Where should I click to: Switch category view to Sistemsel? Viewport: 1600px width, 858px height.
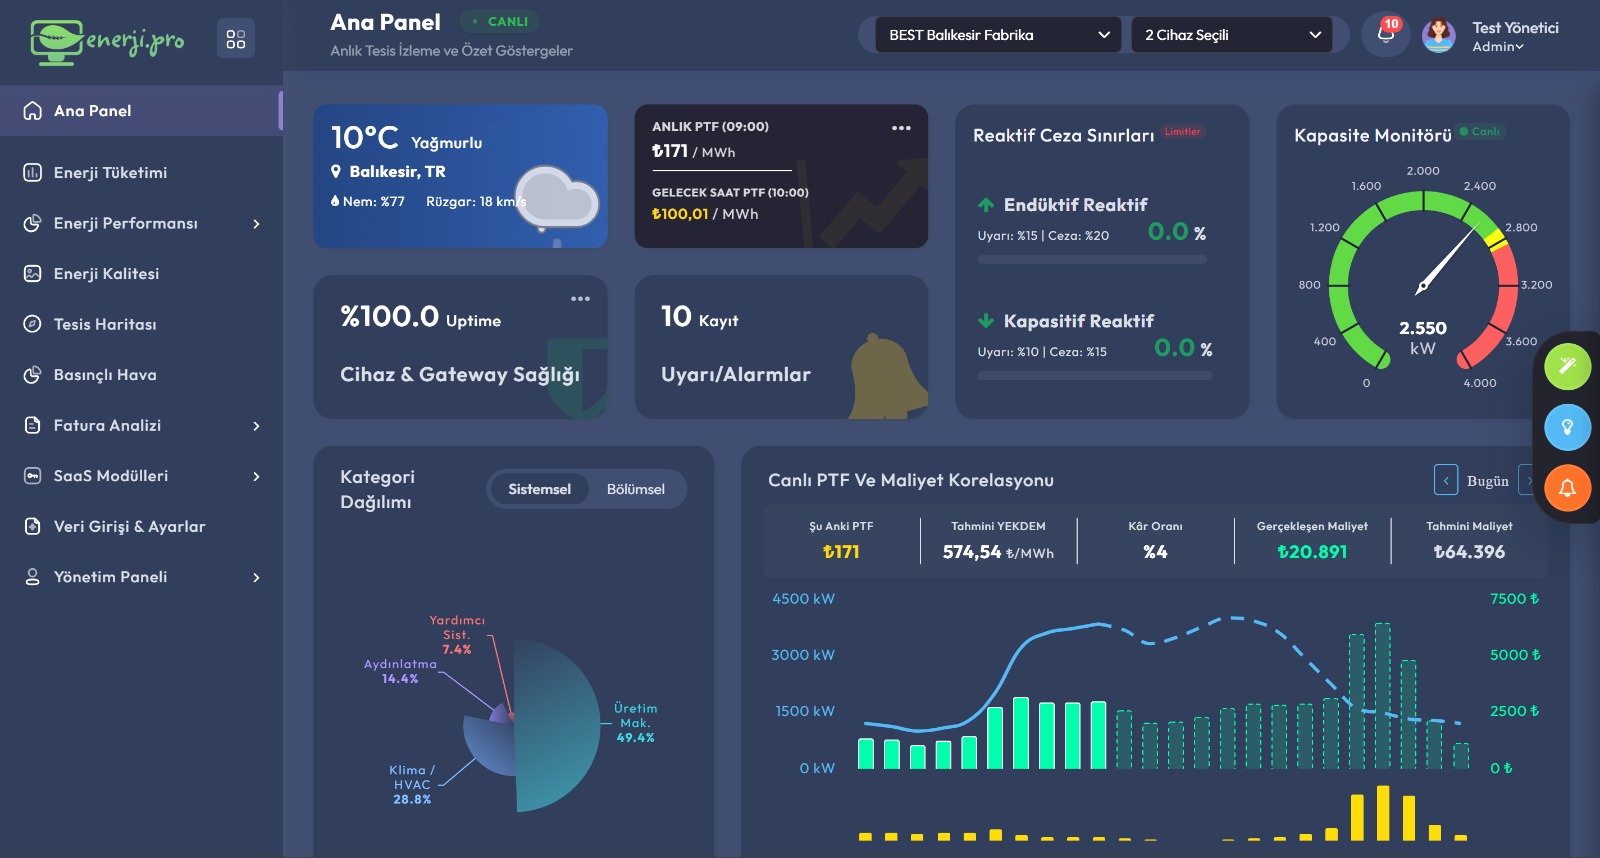point(539,489)
